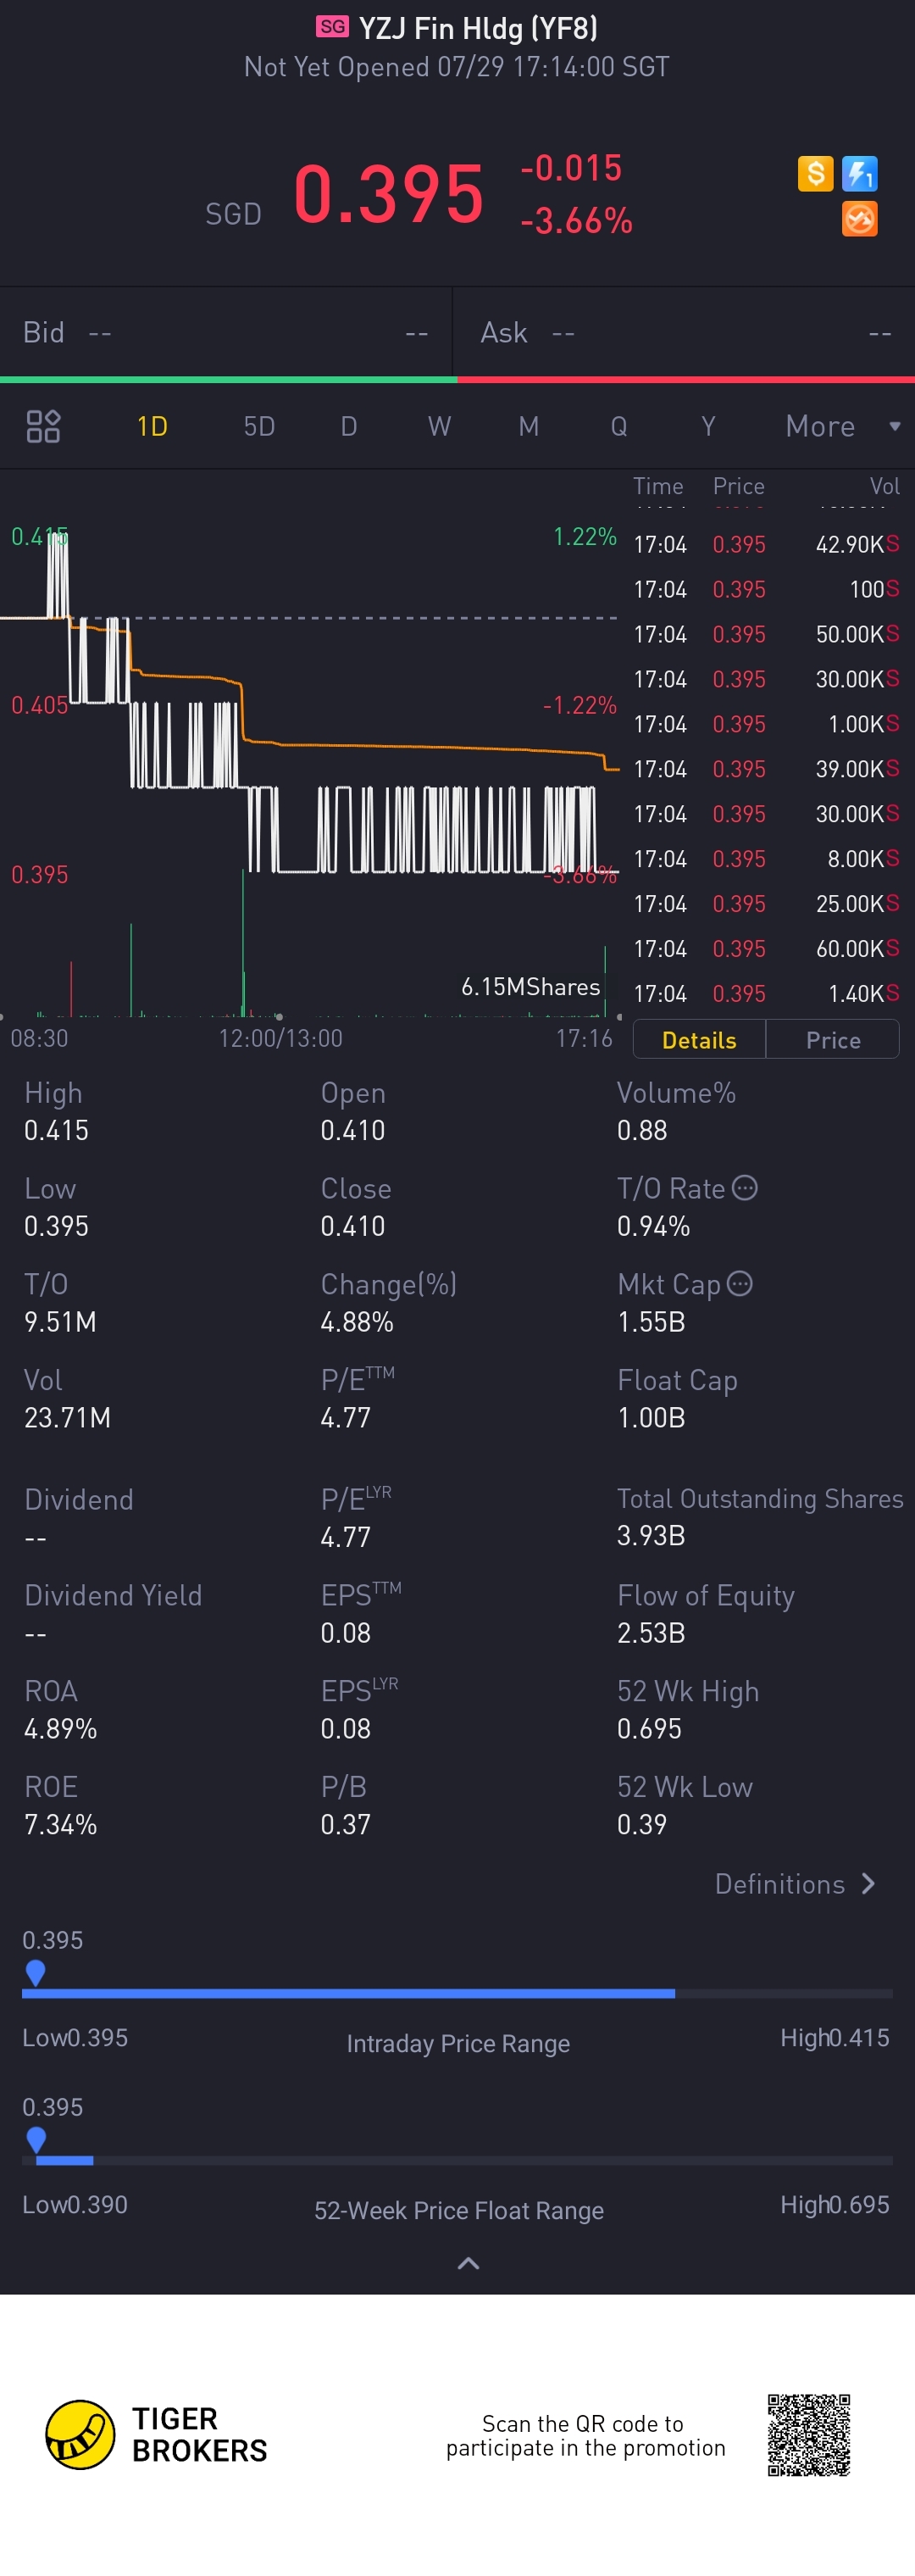
Task: Tap the orange no-short-selling badge
Action: point(859,218)
